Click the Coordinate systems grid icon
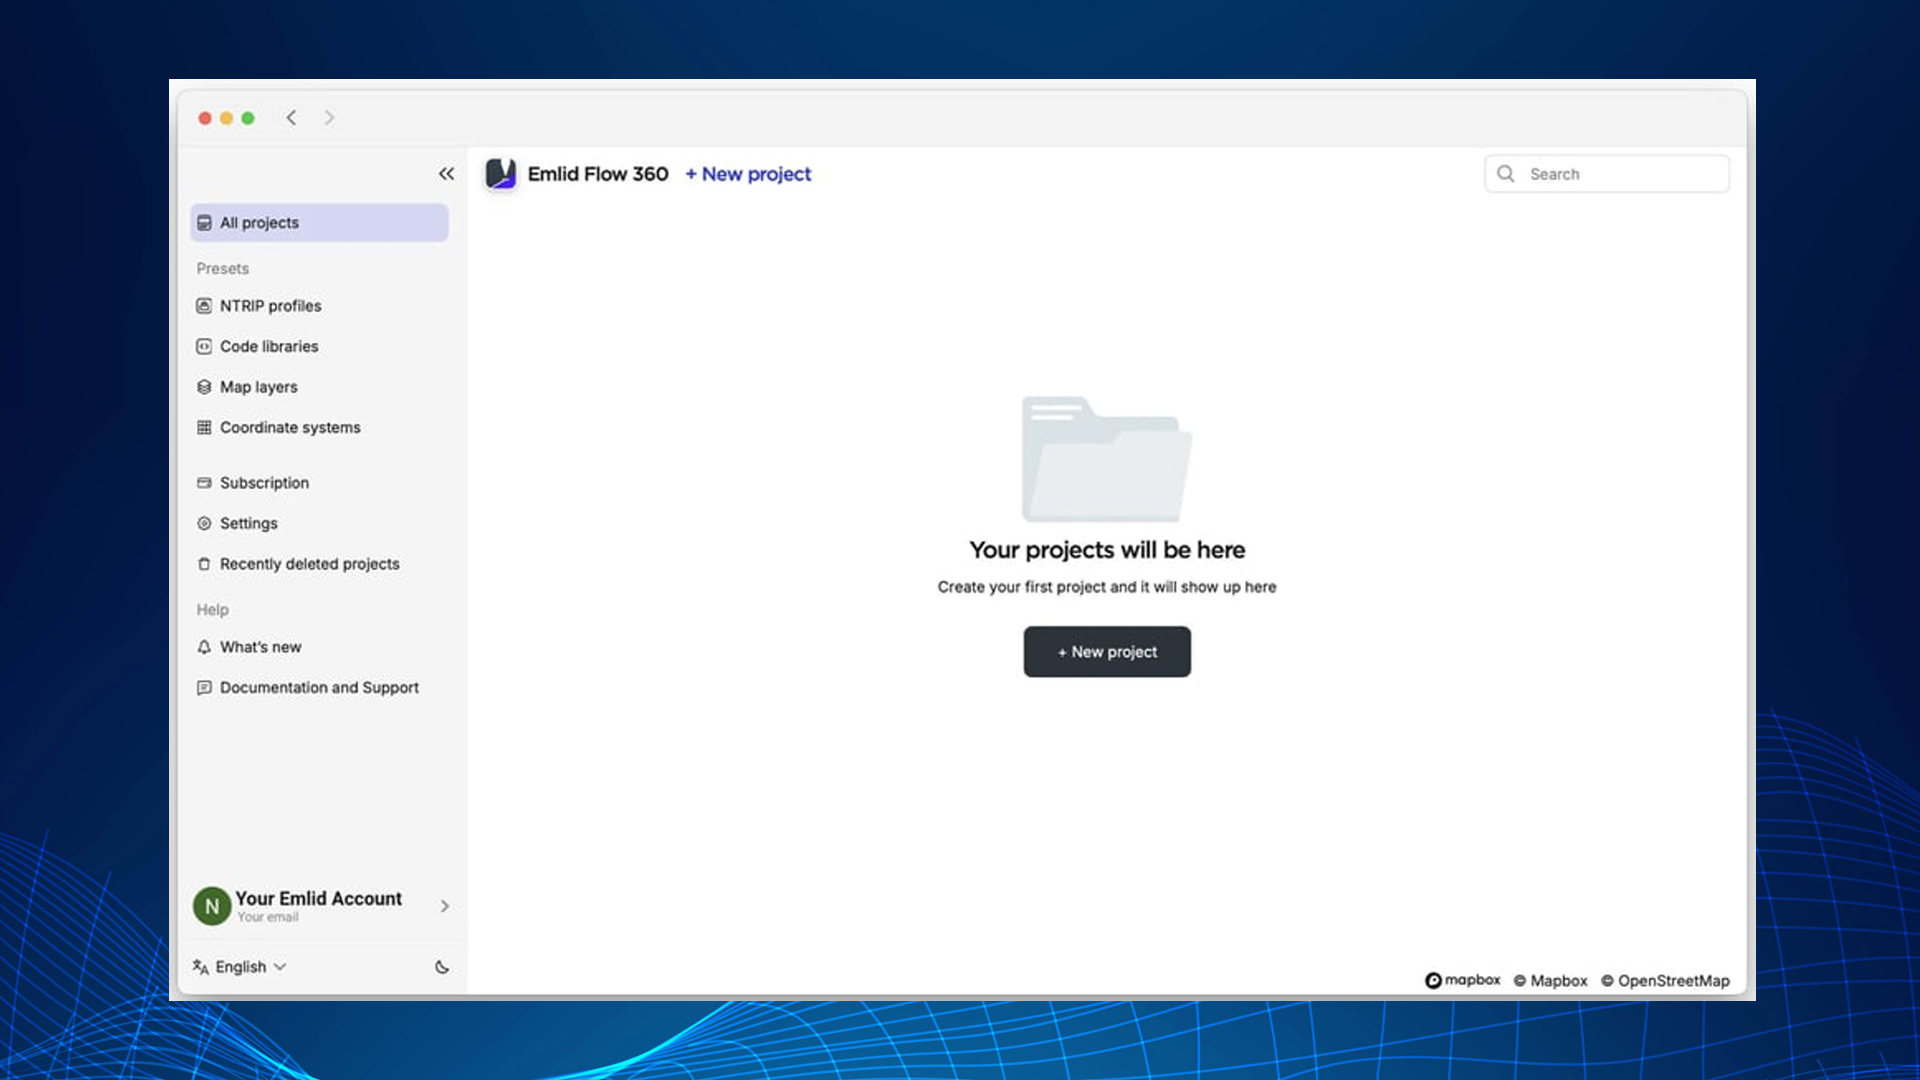The image size is (1920, 1080). coord(204,428)
